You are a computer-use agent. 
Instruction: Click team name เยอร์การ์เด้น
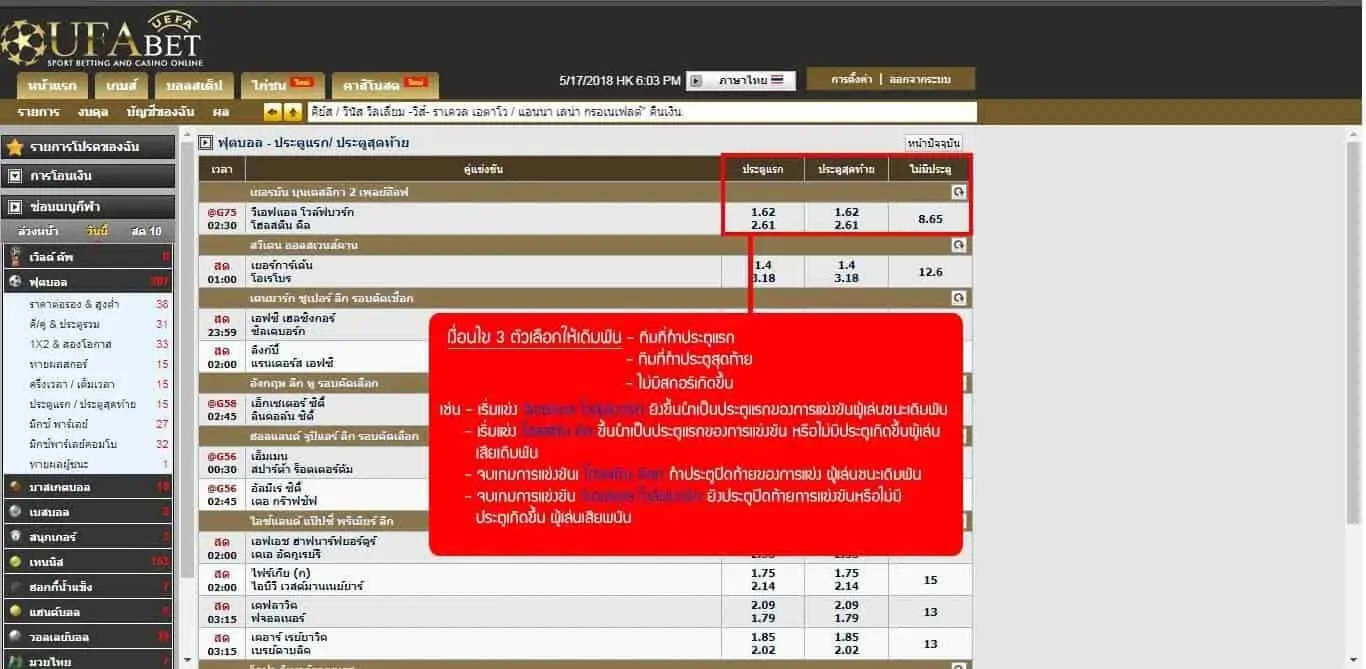(x=283, y=265)
